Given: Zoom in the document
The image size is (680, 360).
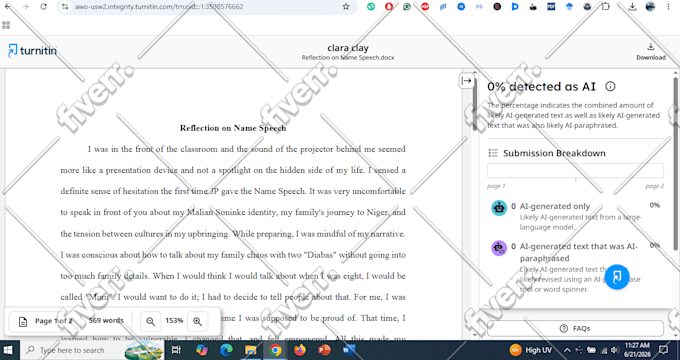Looking at the screenshot, I should (x=197, y=321).
